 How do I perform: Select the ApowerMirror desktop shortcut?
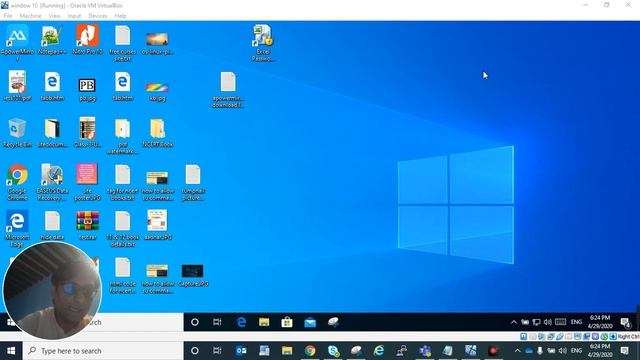coord(17,42)
